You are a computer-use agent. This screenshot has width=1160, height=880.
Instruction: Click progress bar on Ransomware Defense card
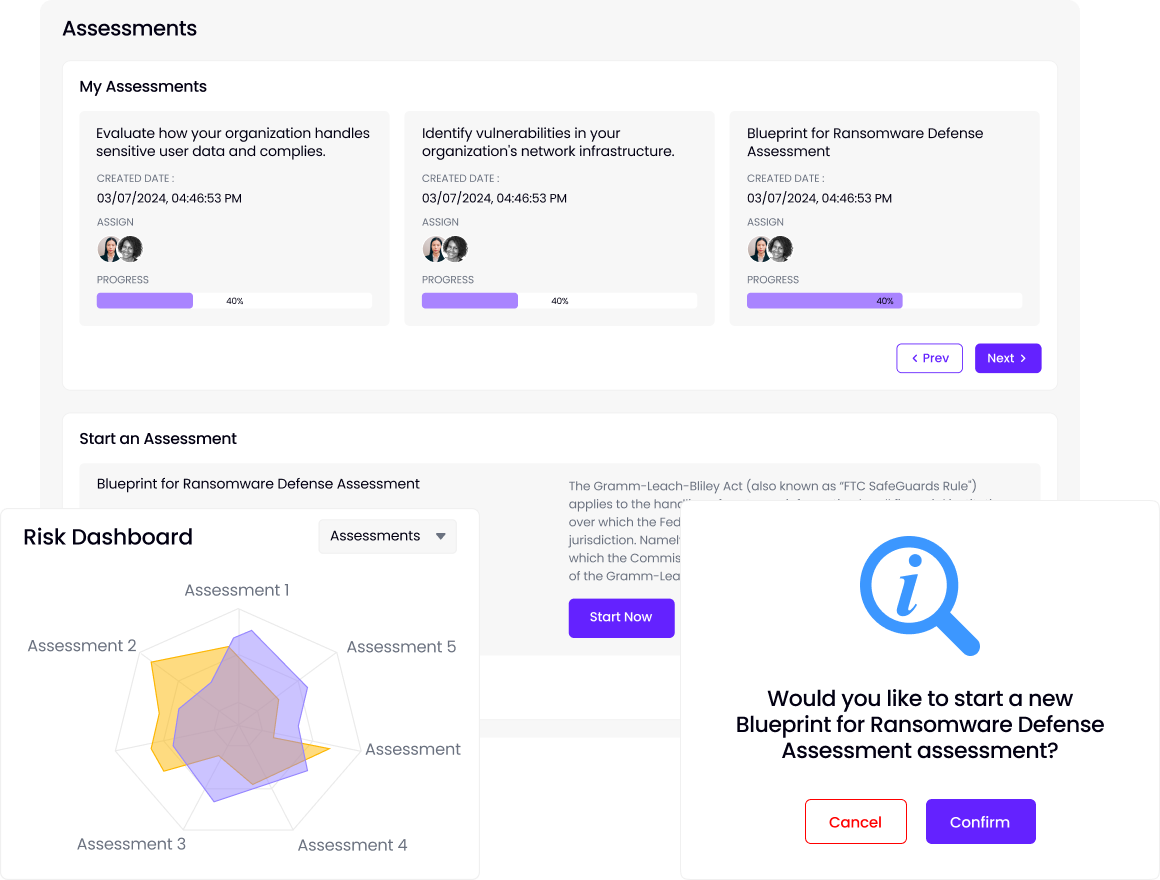tap(884, 301)
